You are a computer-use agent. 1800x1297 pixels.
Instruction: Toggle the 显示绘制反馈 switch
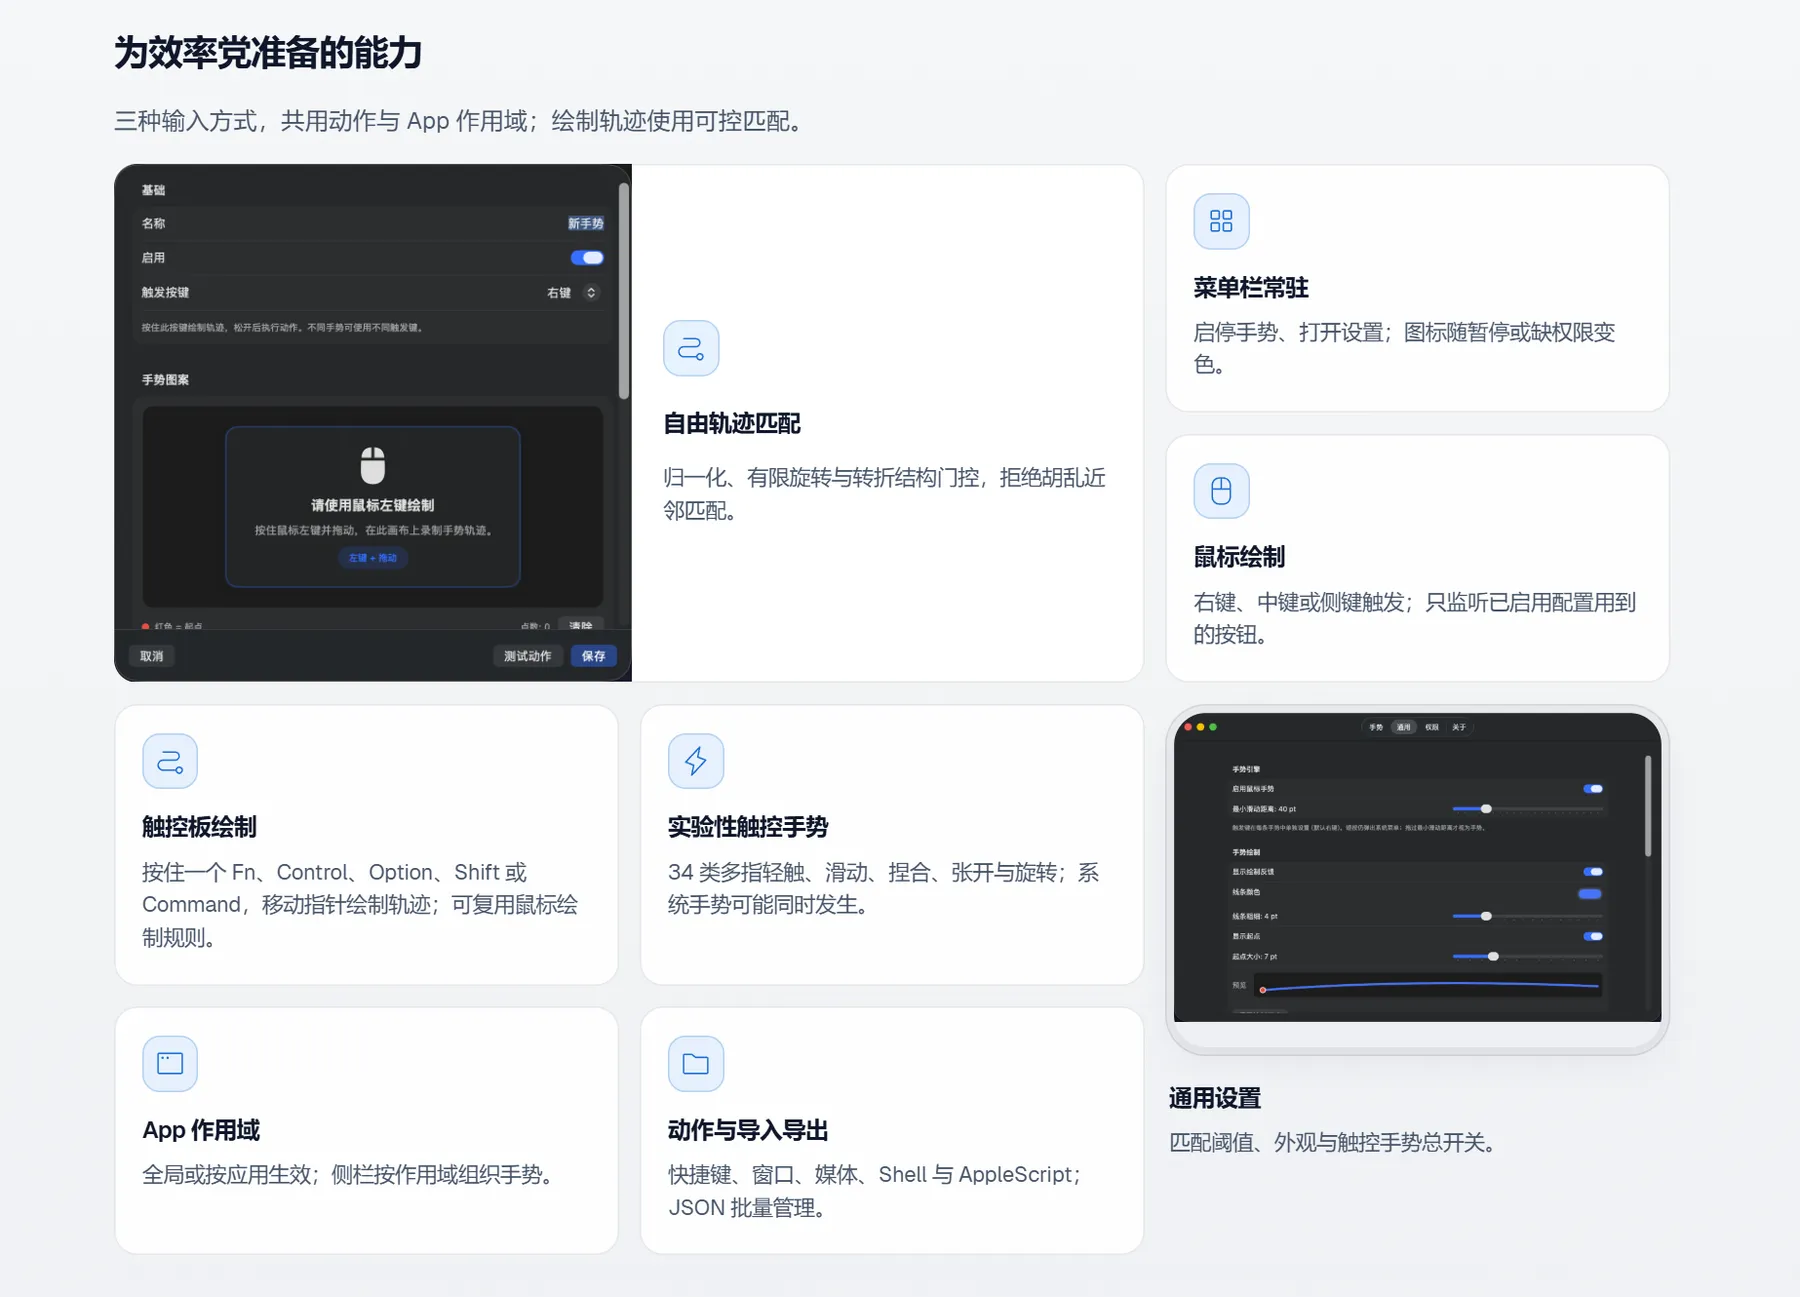point(1593,872)
